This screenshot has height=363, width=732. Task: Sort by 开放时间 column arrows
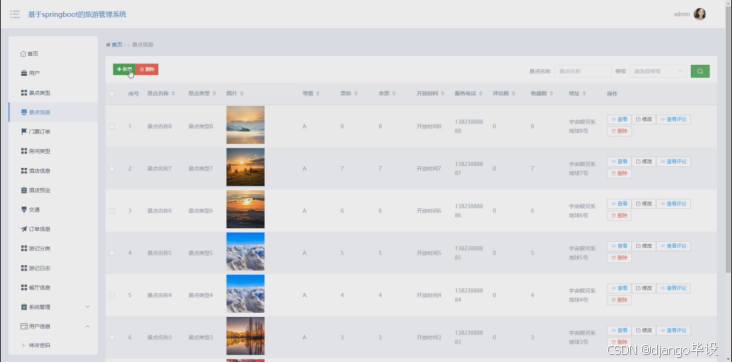443,94
